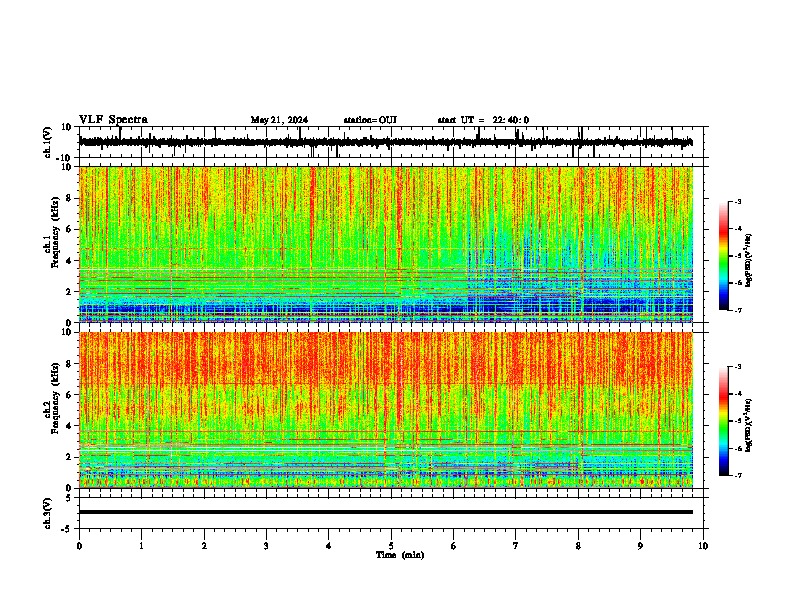This screenshot has height=612, width=792.
Task: Click the ch.1 "Frequency (kHz)" axis label
Action: 55,232
